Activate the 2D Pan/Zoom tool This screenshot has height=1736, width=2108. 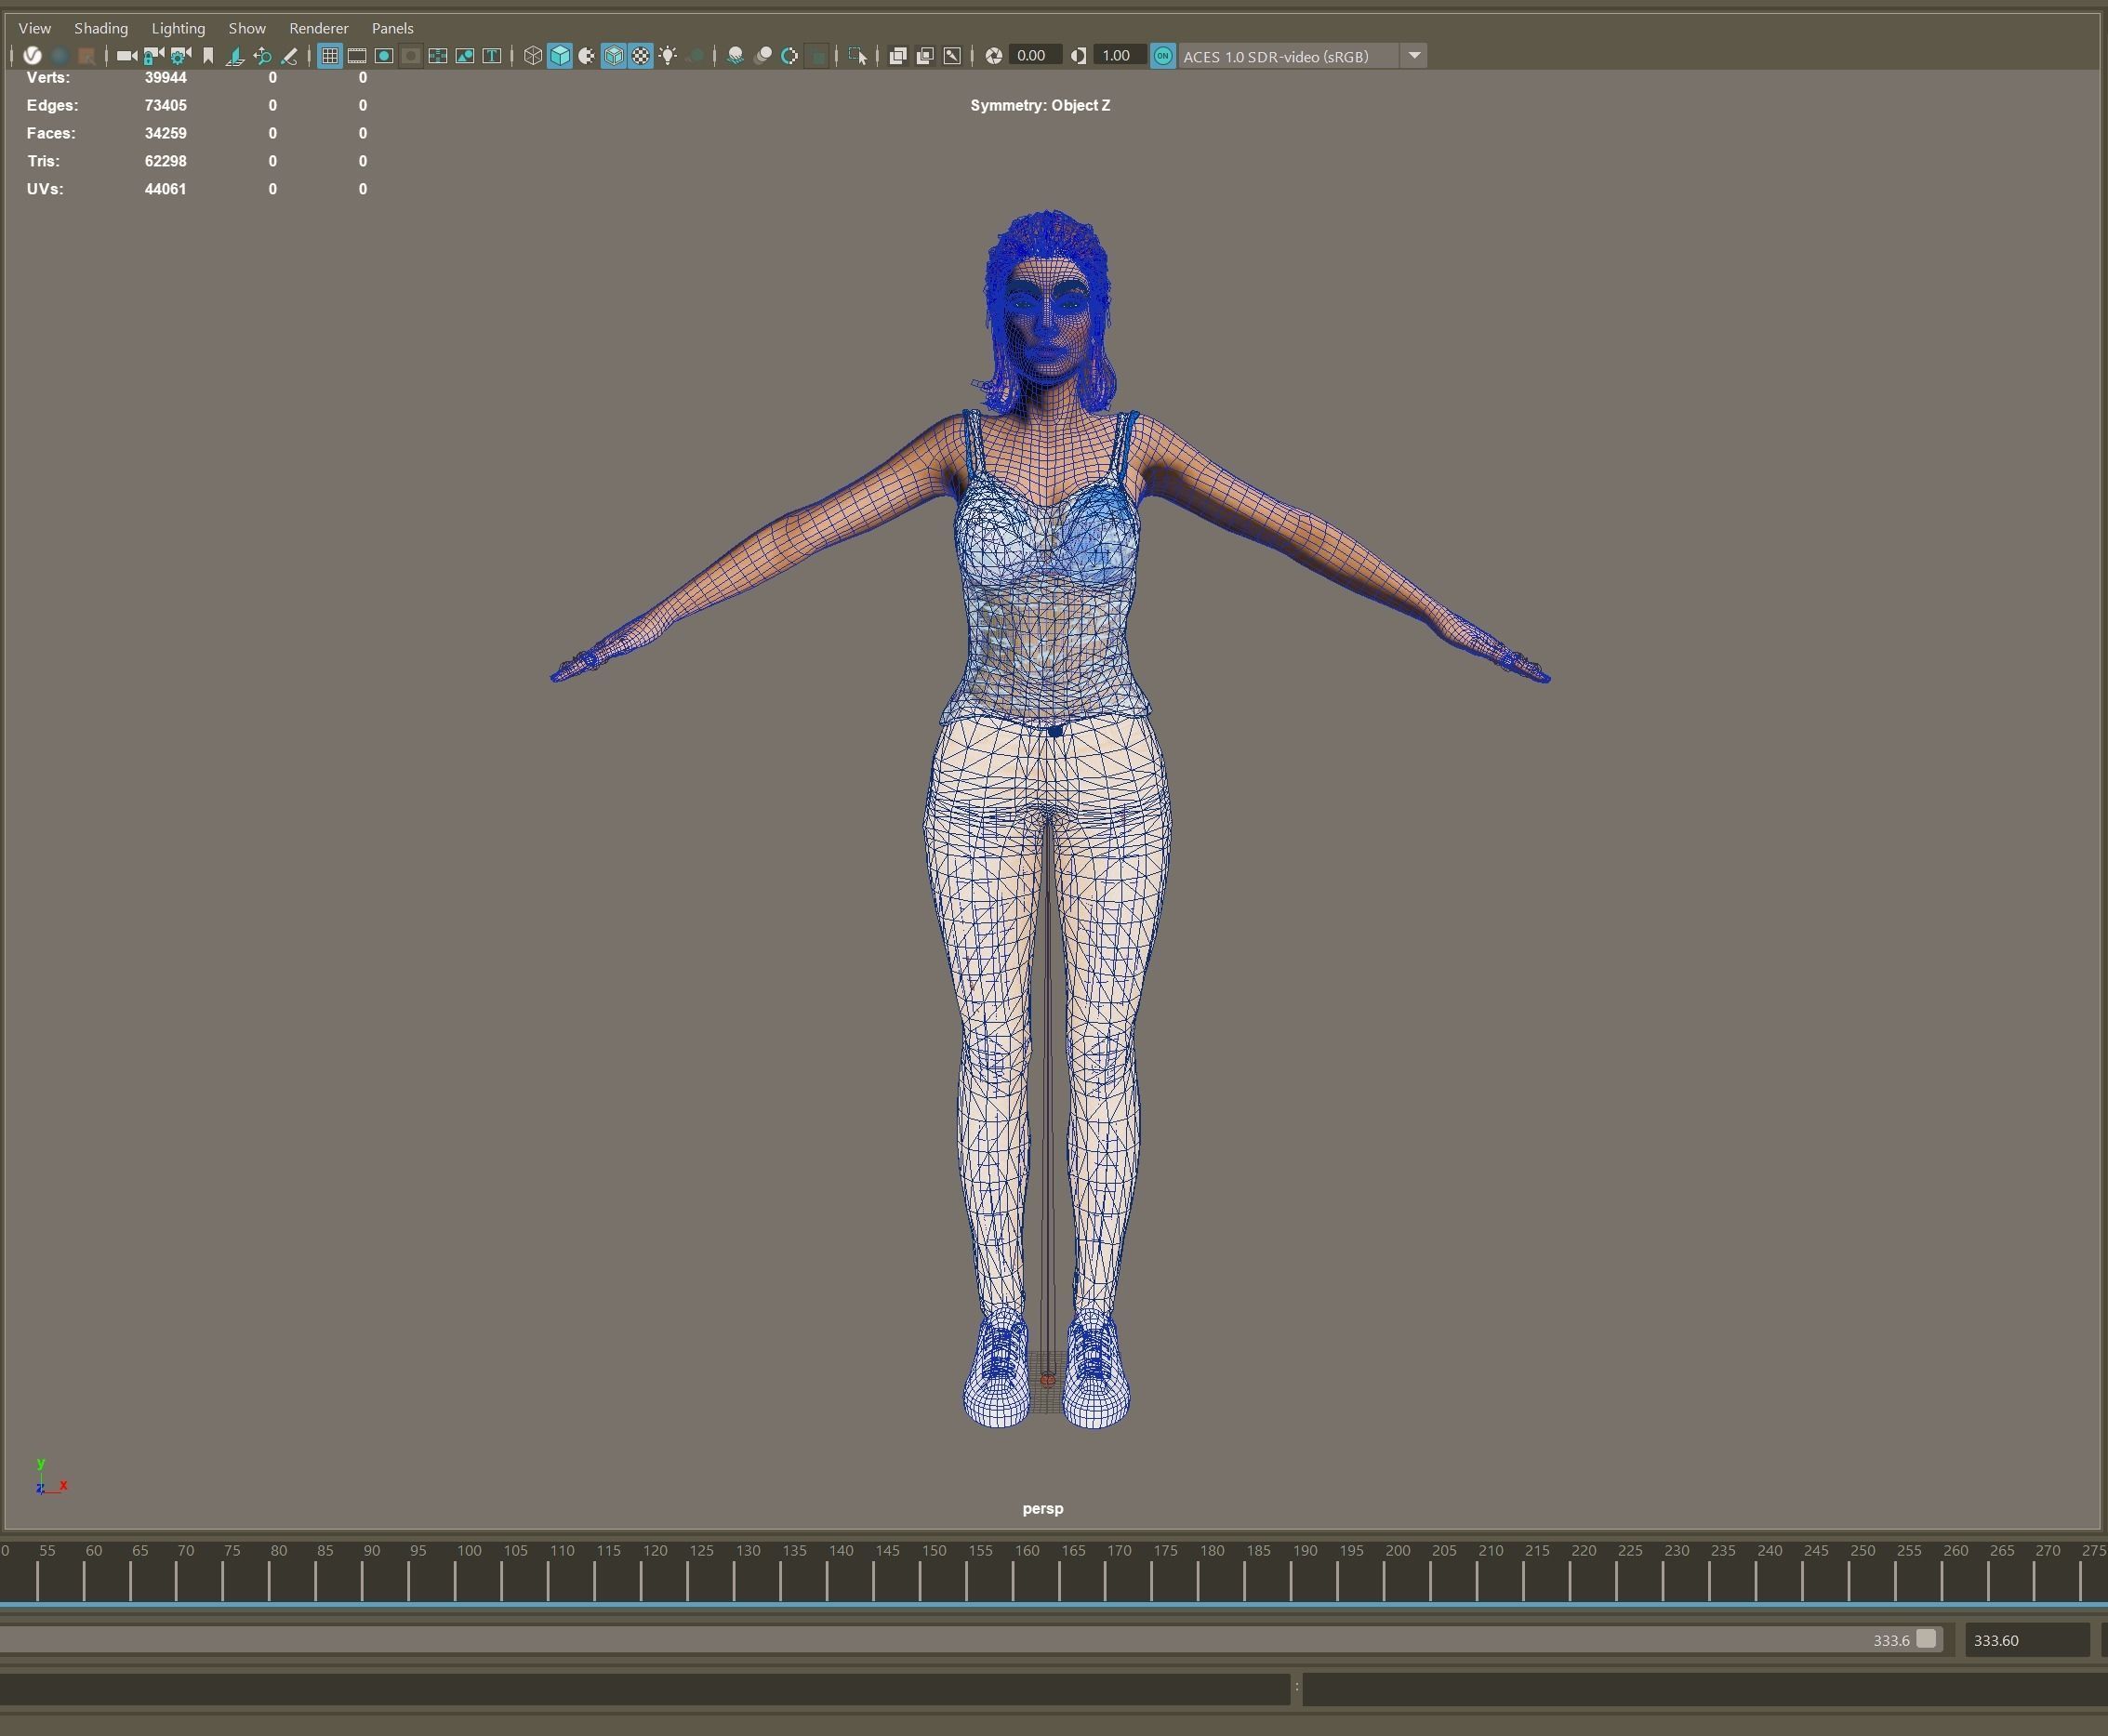(263, 57)
